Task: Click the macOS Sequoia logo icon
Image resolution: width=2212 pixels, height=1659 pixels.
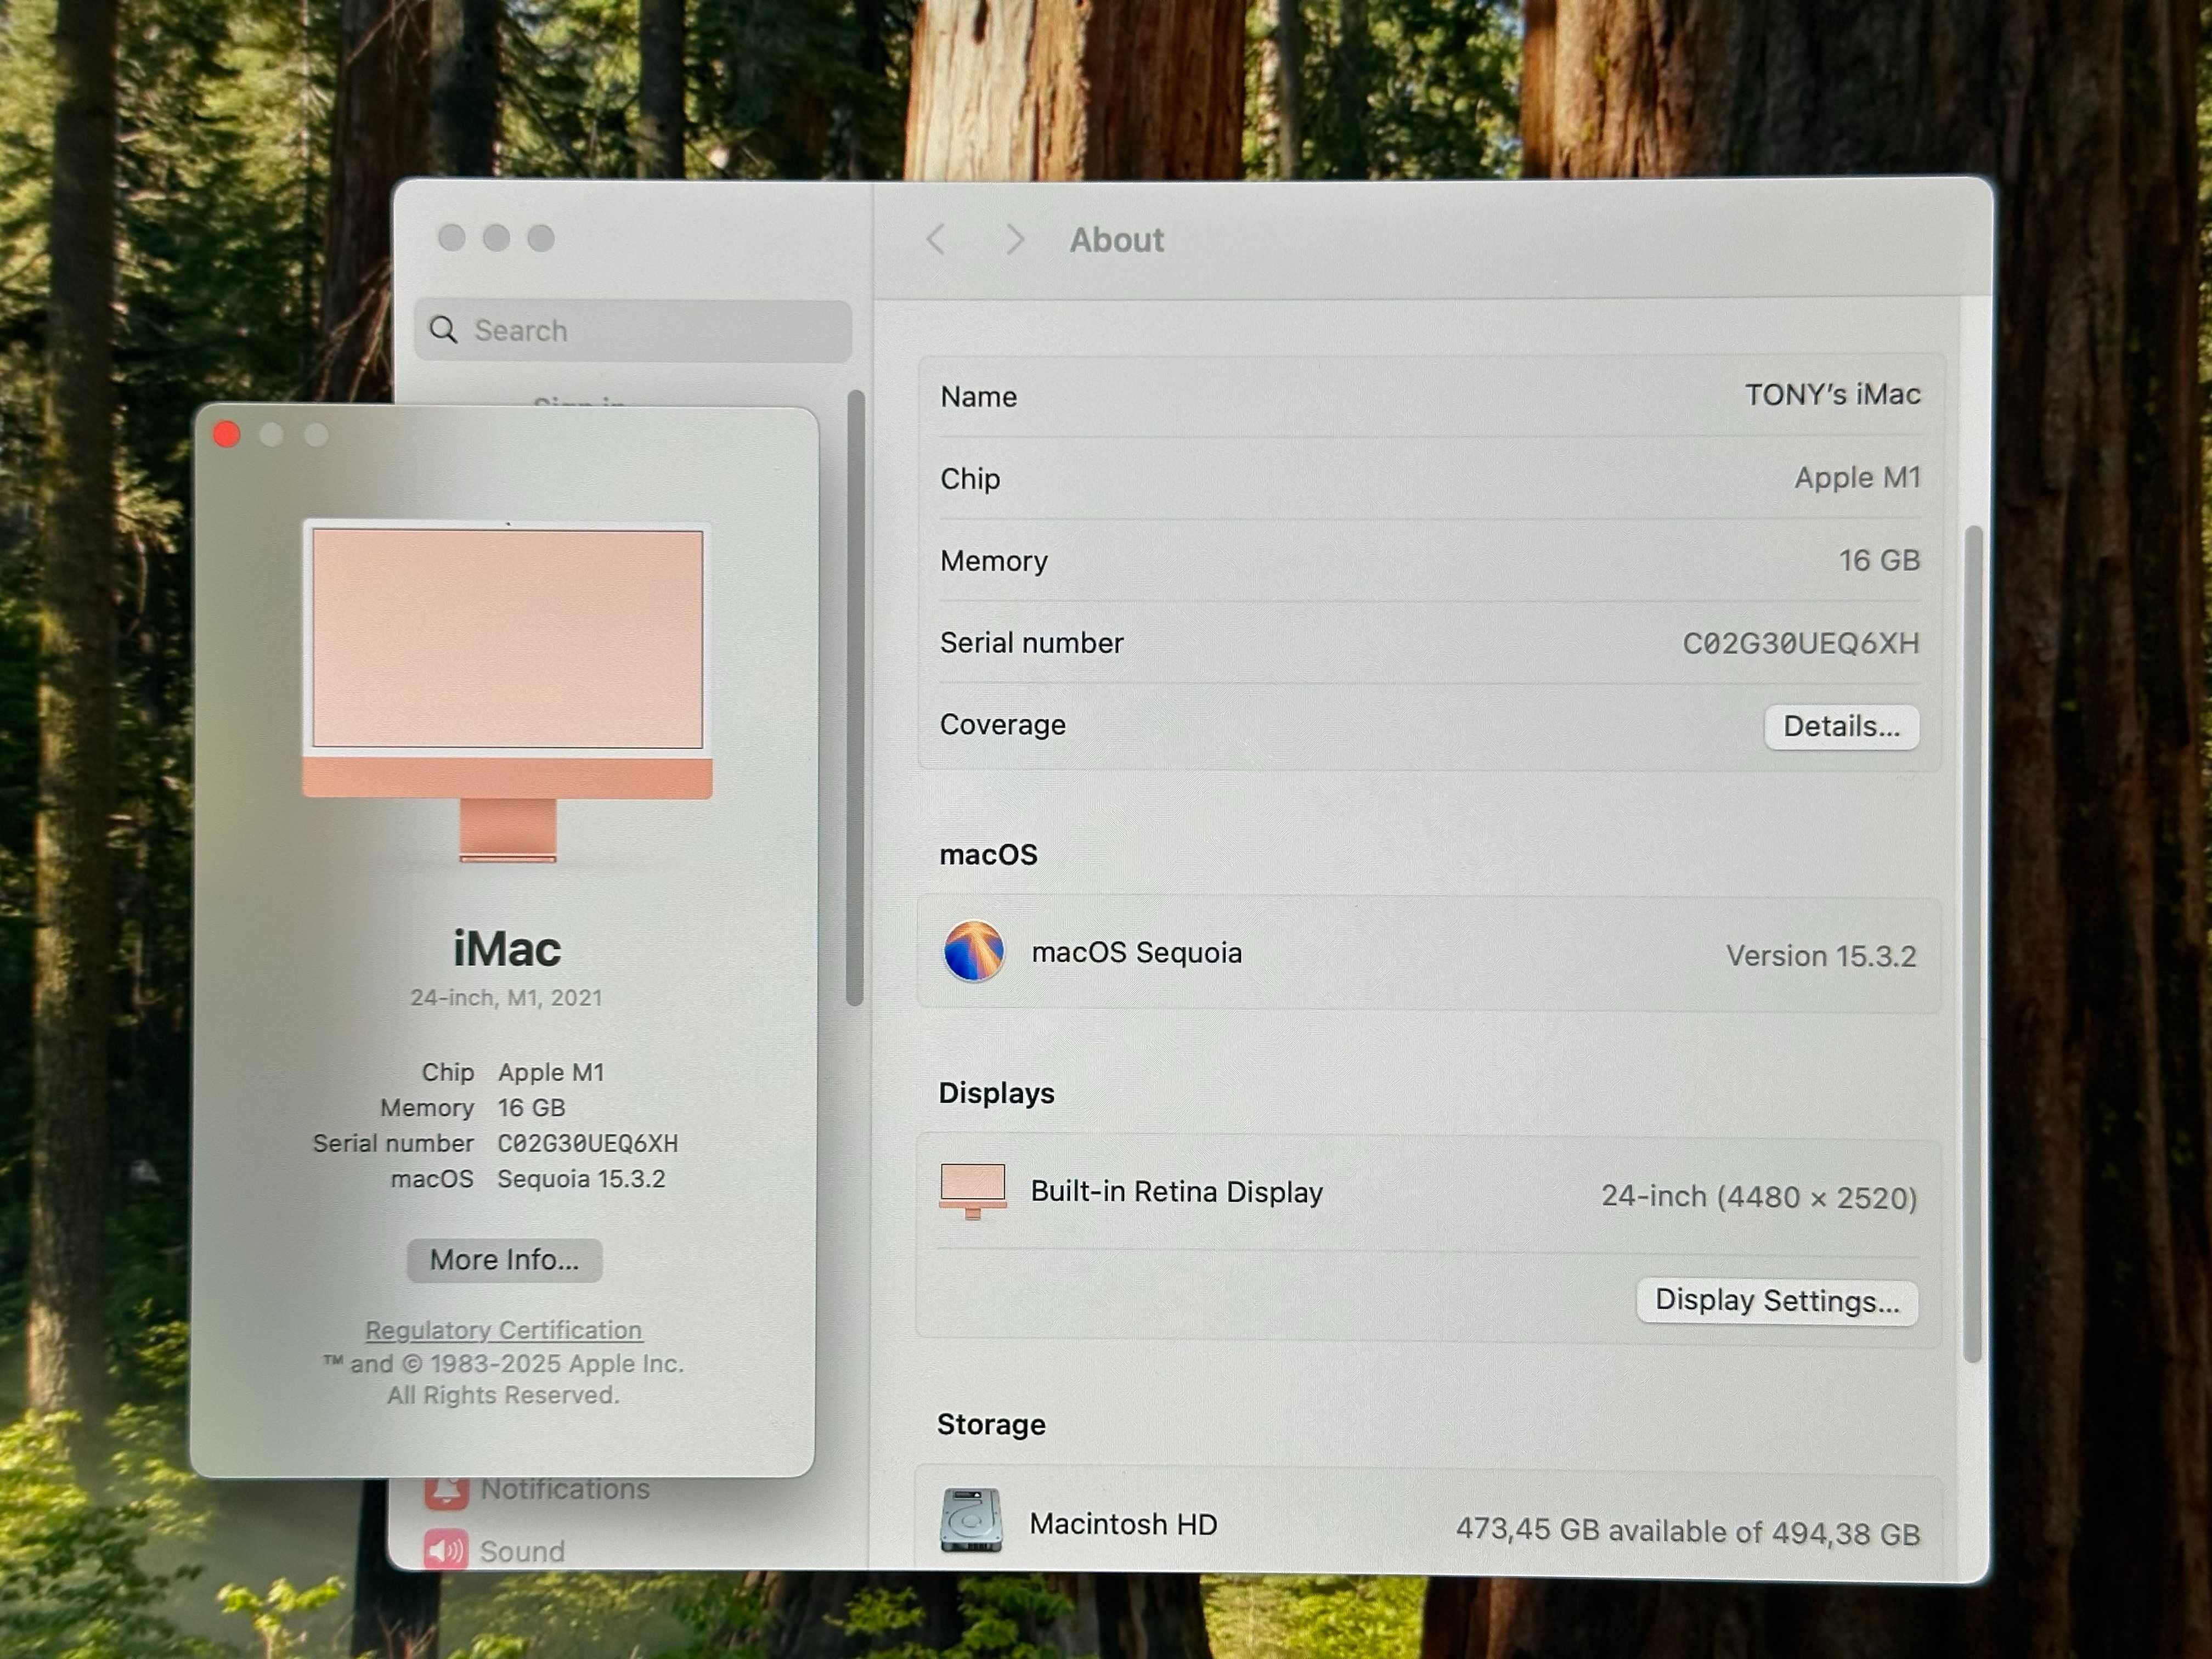Action: 973,951
